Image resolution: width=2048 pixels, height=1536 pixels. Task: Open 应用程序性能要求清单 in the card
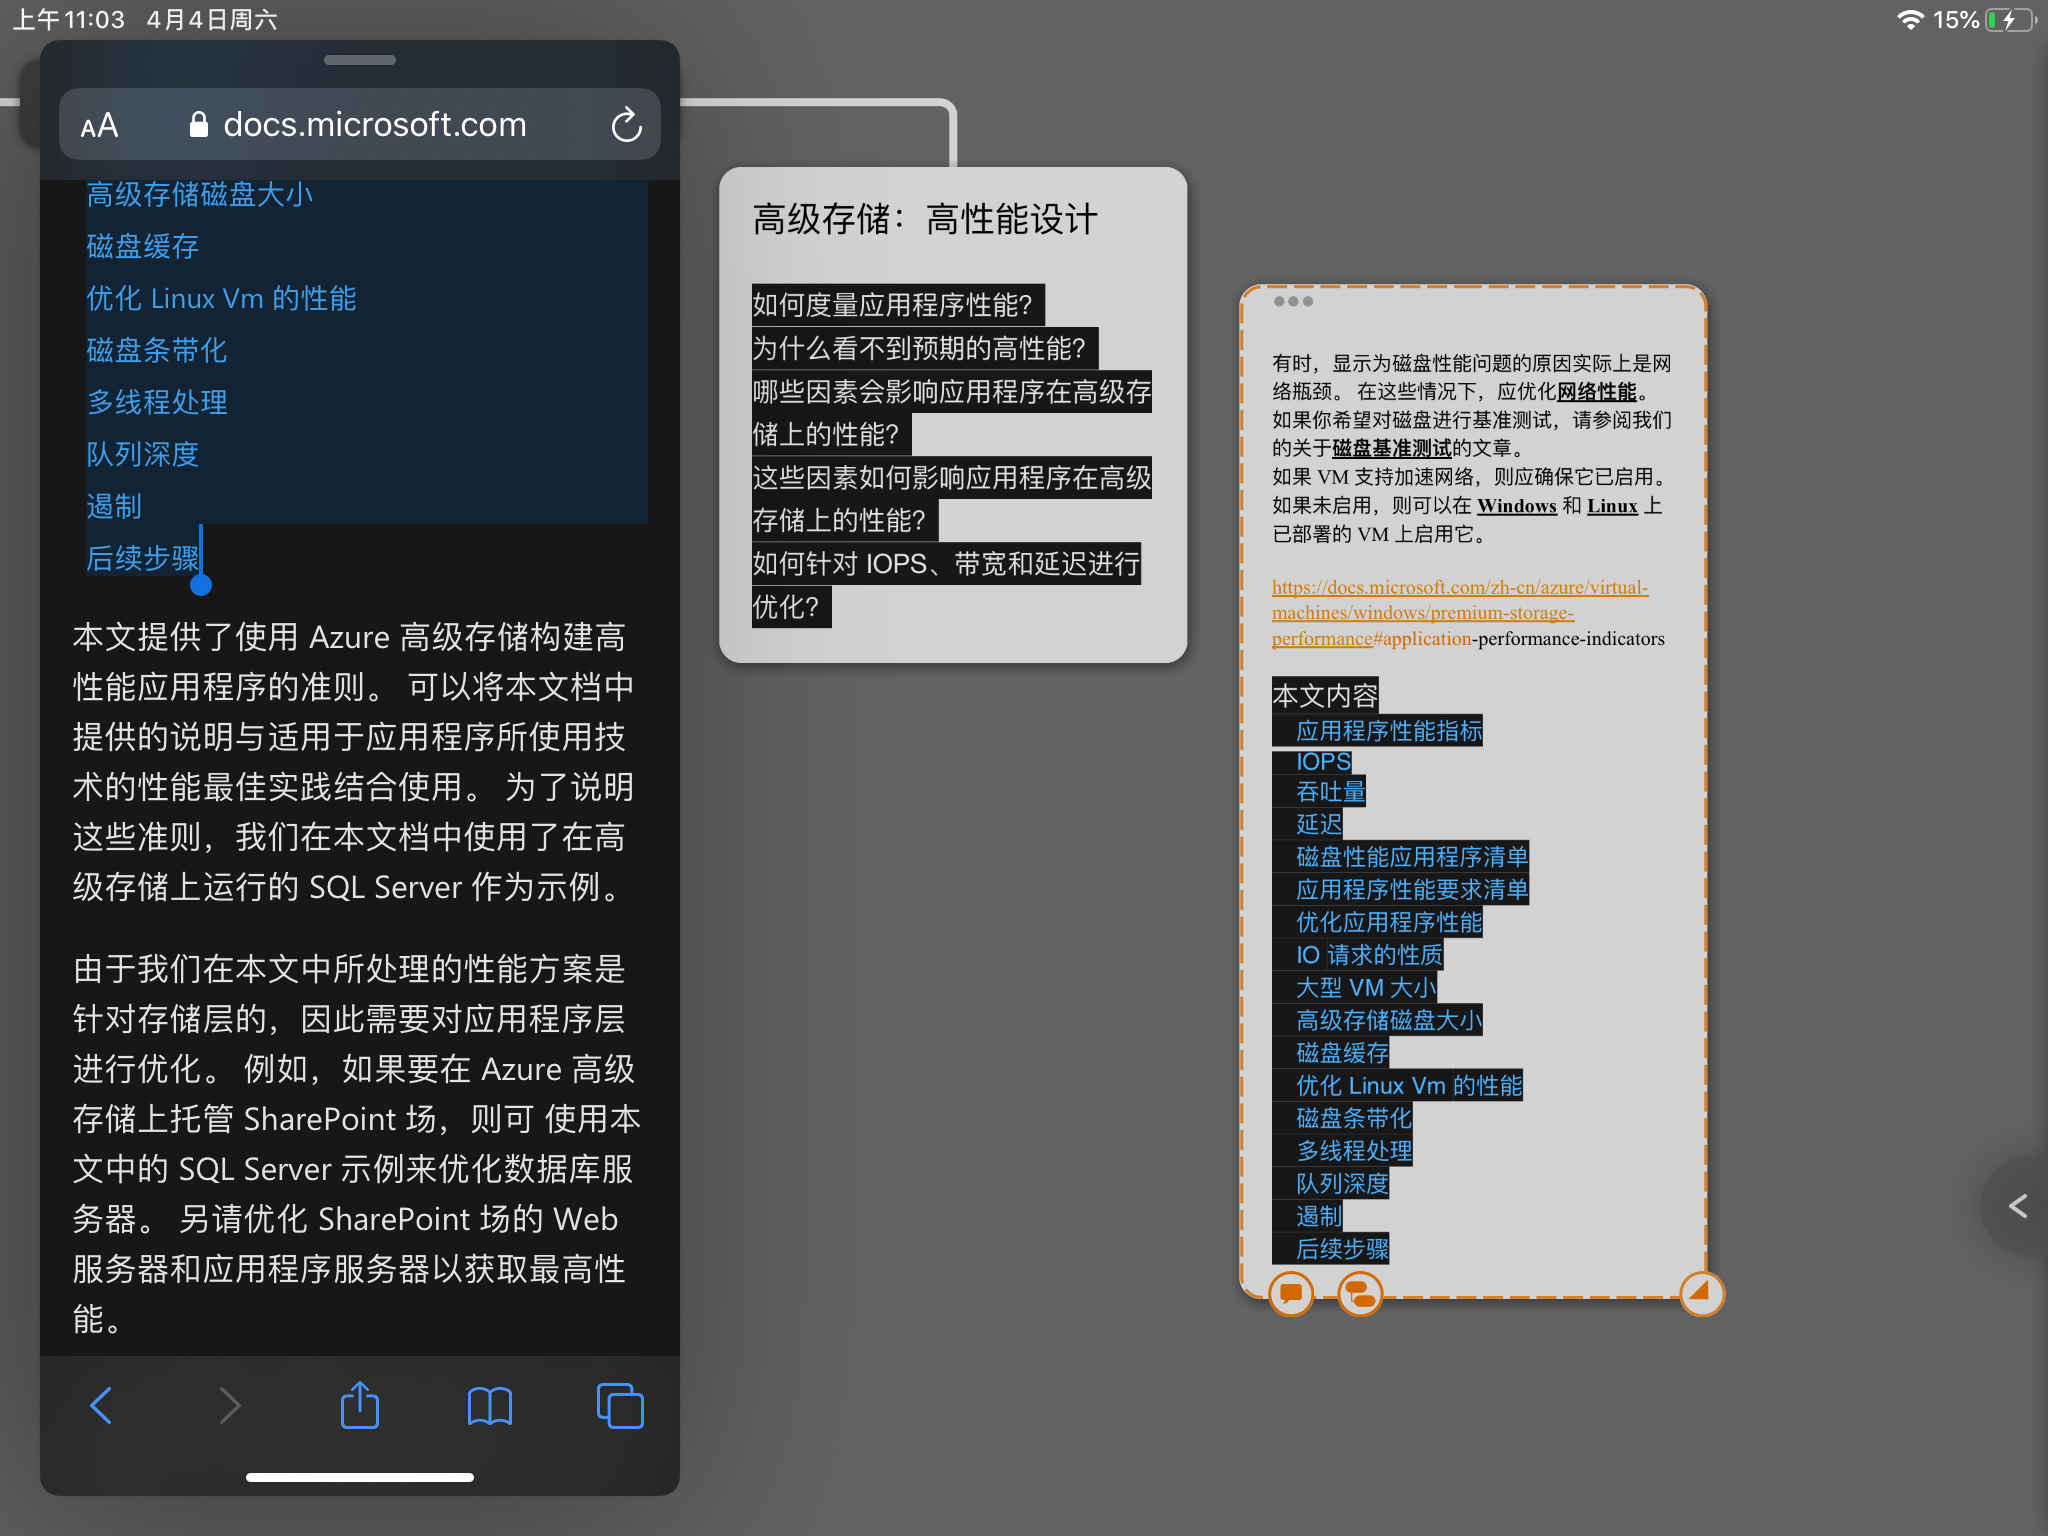[1412, 890]
